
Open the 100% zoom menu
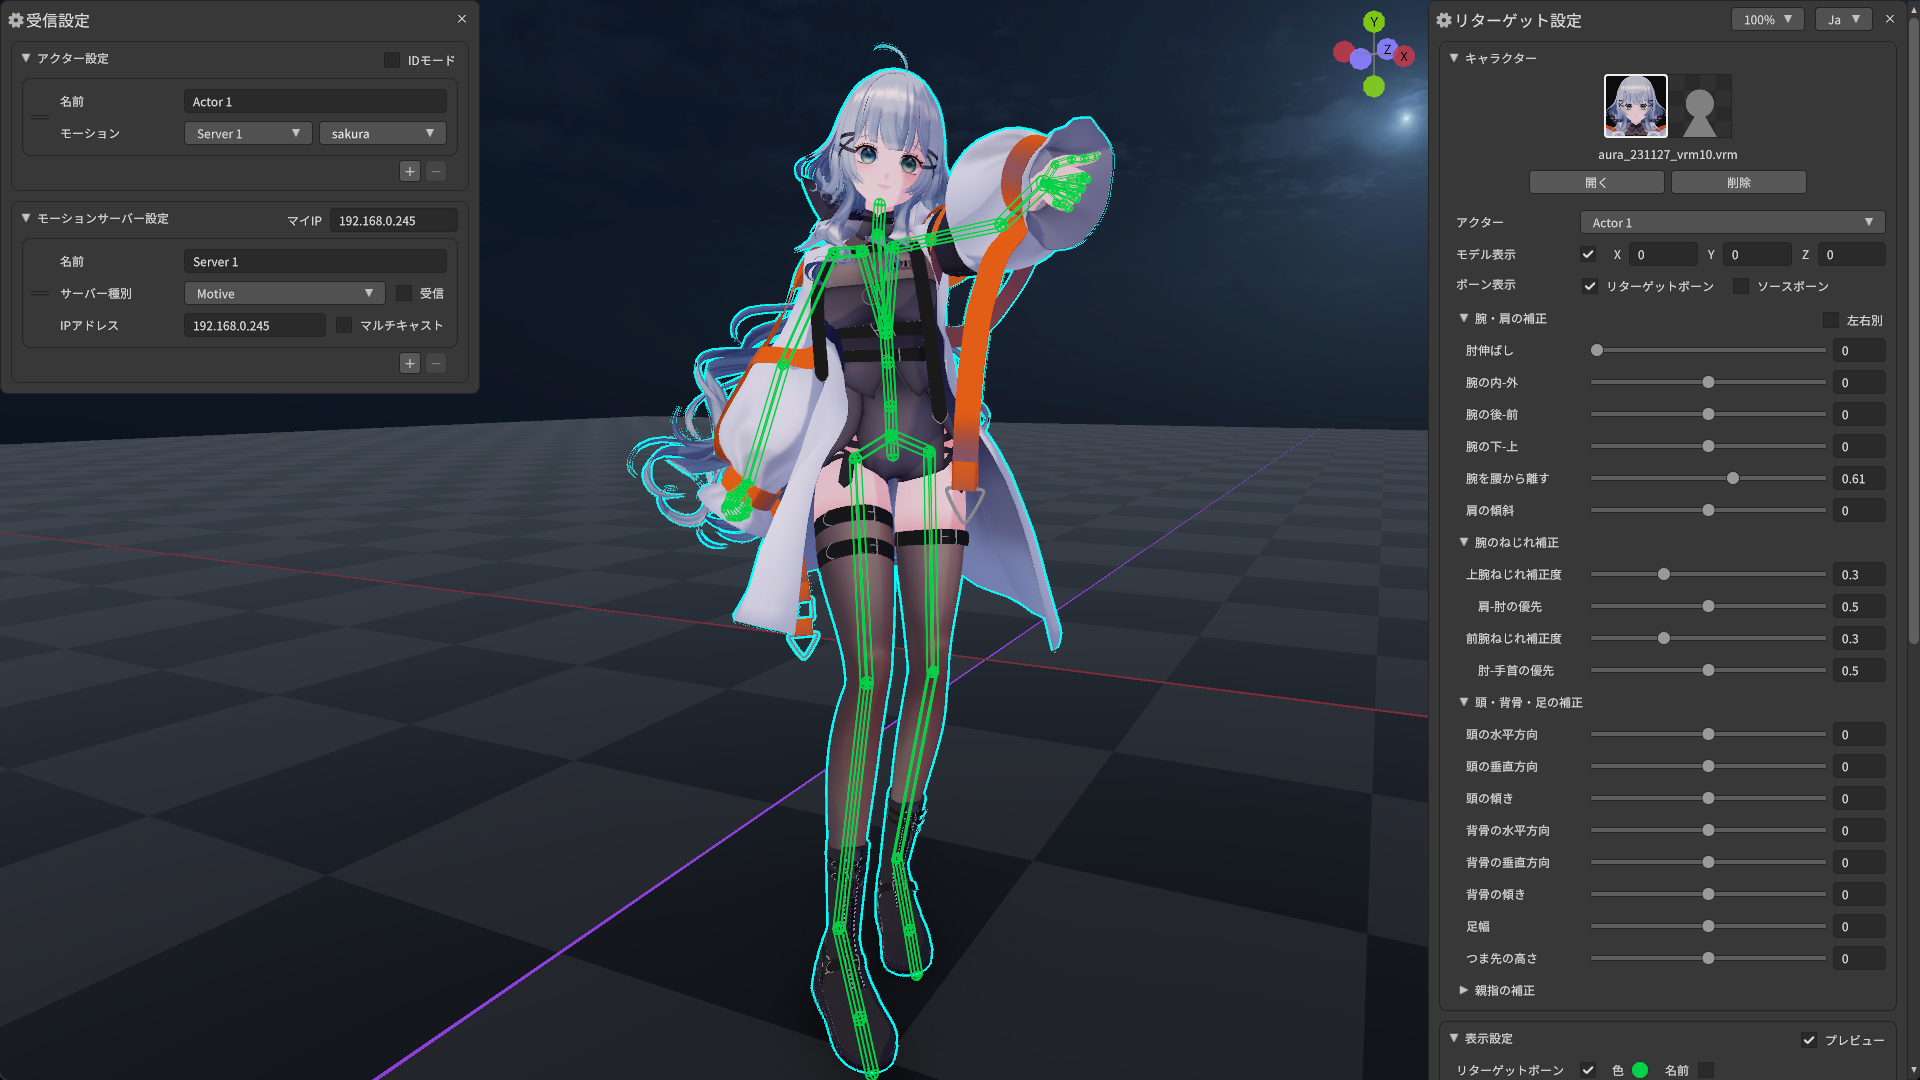pos(1767,19)
